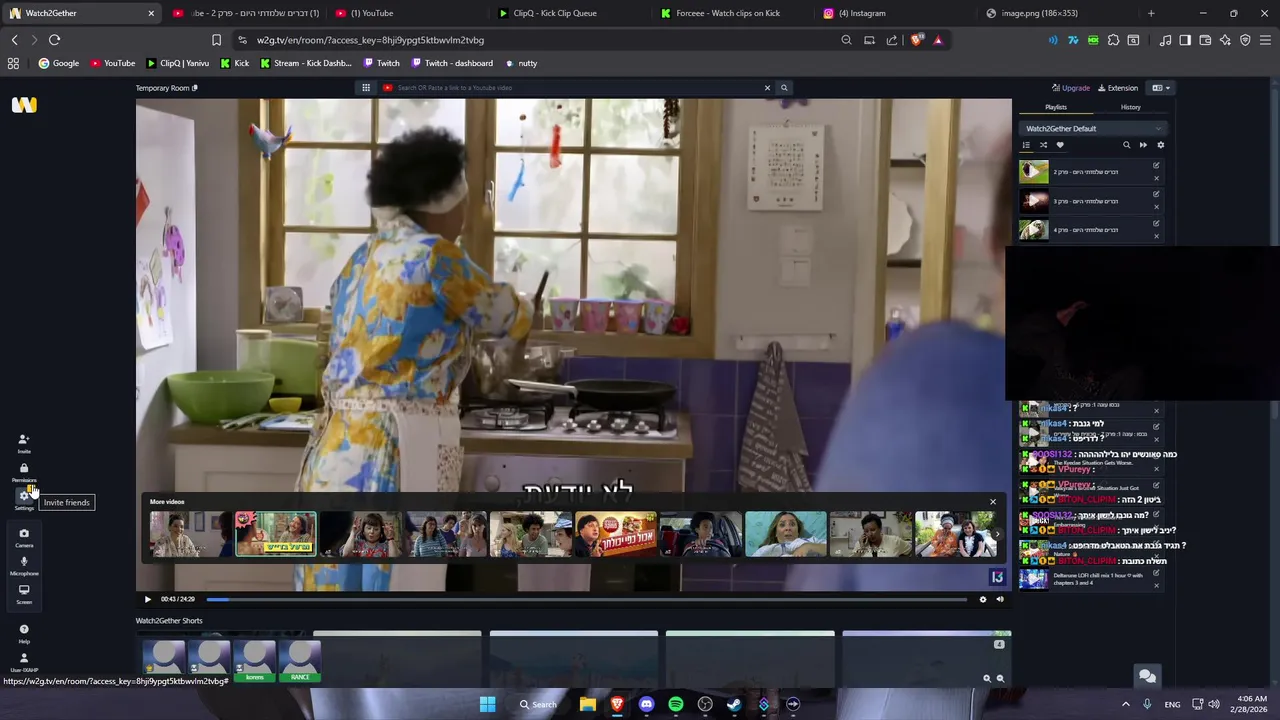The height and width of the screenshot is (720, 1280).
Task: Seek along the video progress bar
Action: click(586, 599)
